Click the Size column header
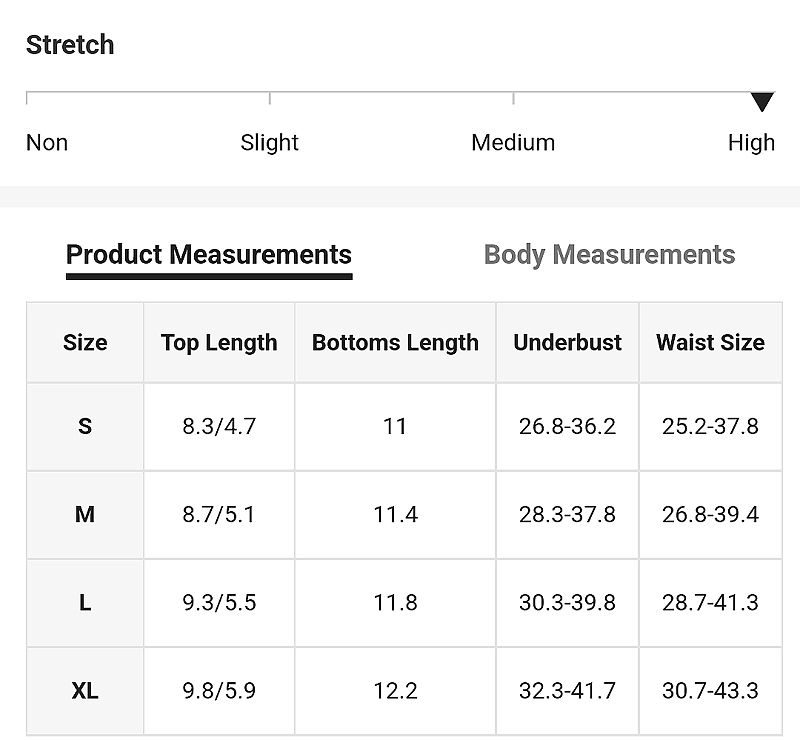Screen dimensions: 800x740 pyautogui.click(x=85, y=342)
